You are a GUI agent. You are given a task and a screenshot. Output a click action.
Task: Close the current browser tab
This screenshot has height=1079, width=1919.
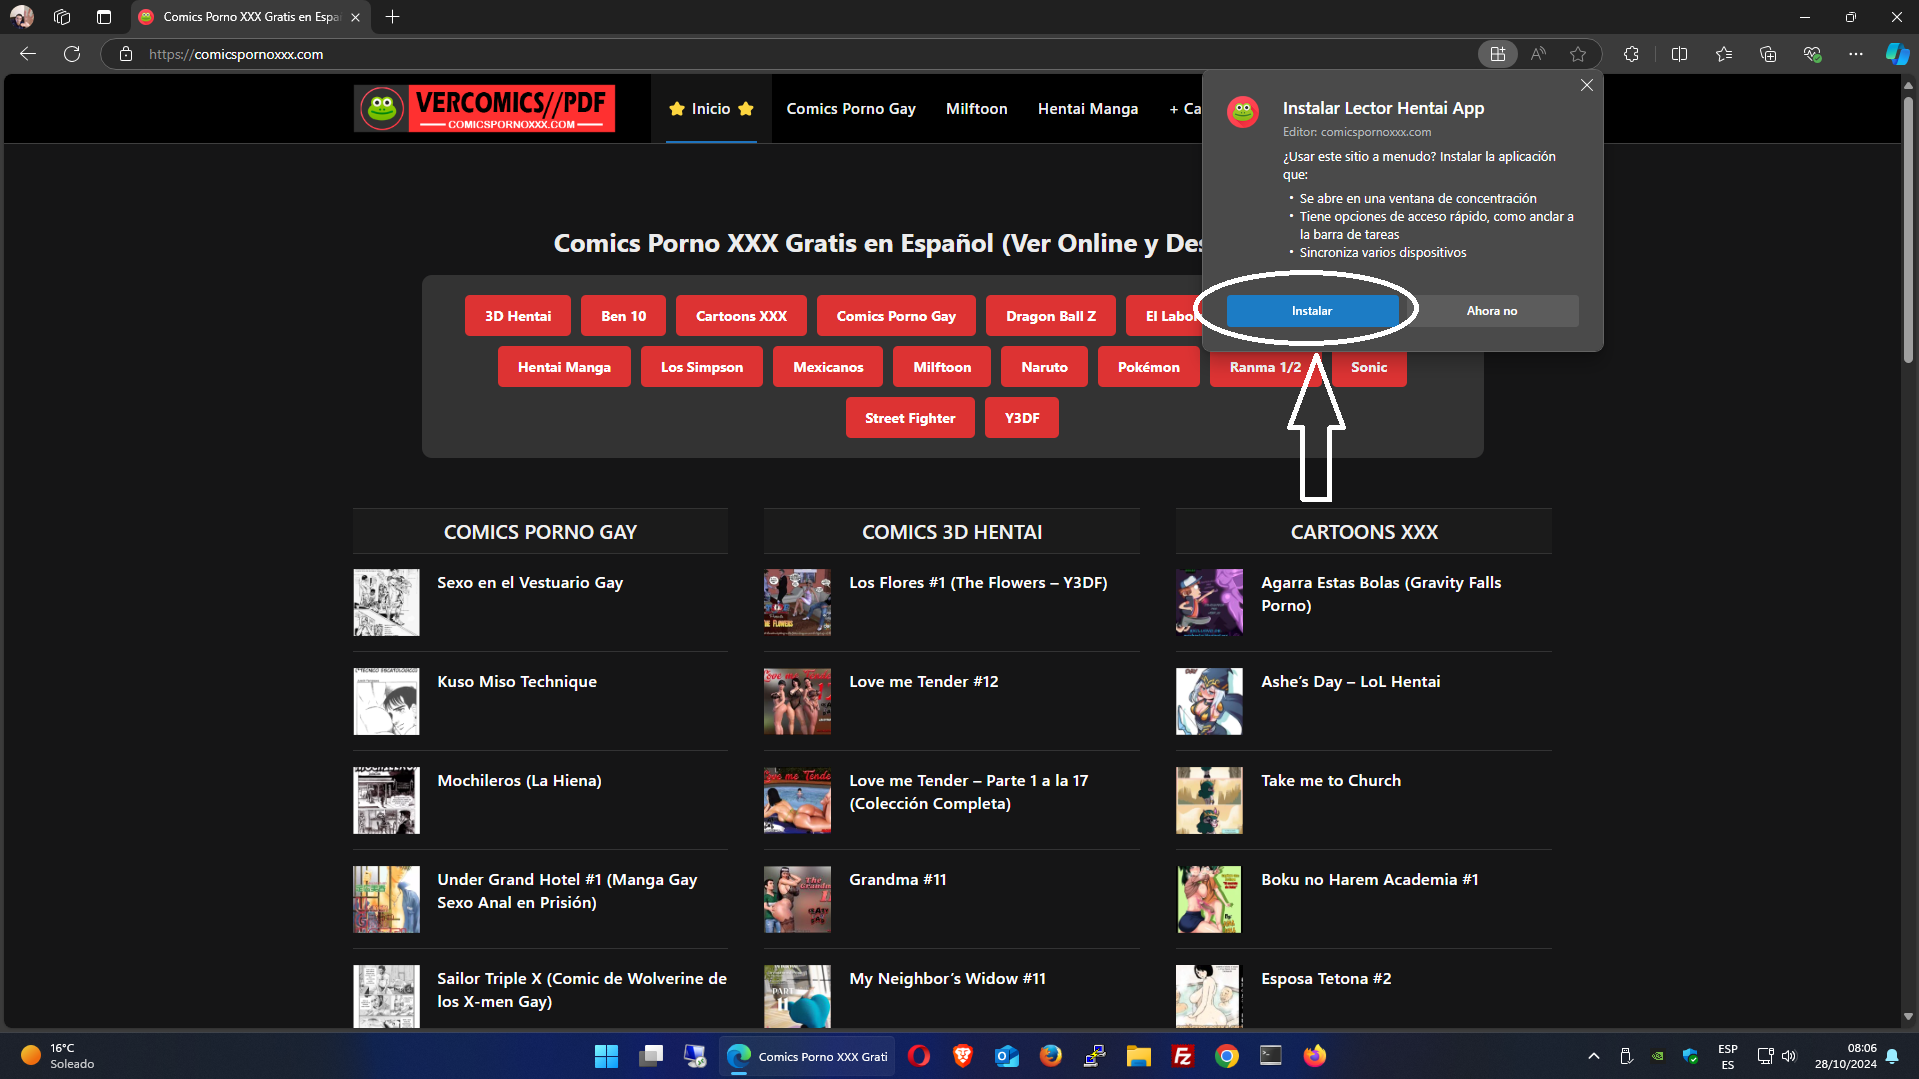355,17
